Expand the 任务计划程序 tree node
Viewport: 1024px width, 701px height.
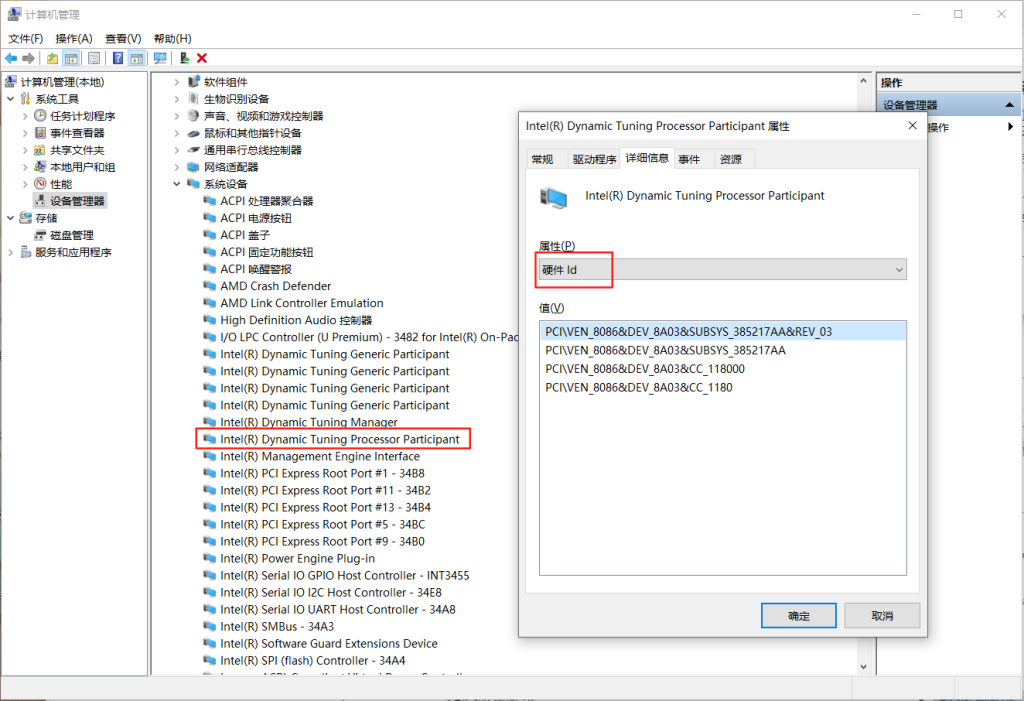[x=26, y=116]
